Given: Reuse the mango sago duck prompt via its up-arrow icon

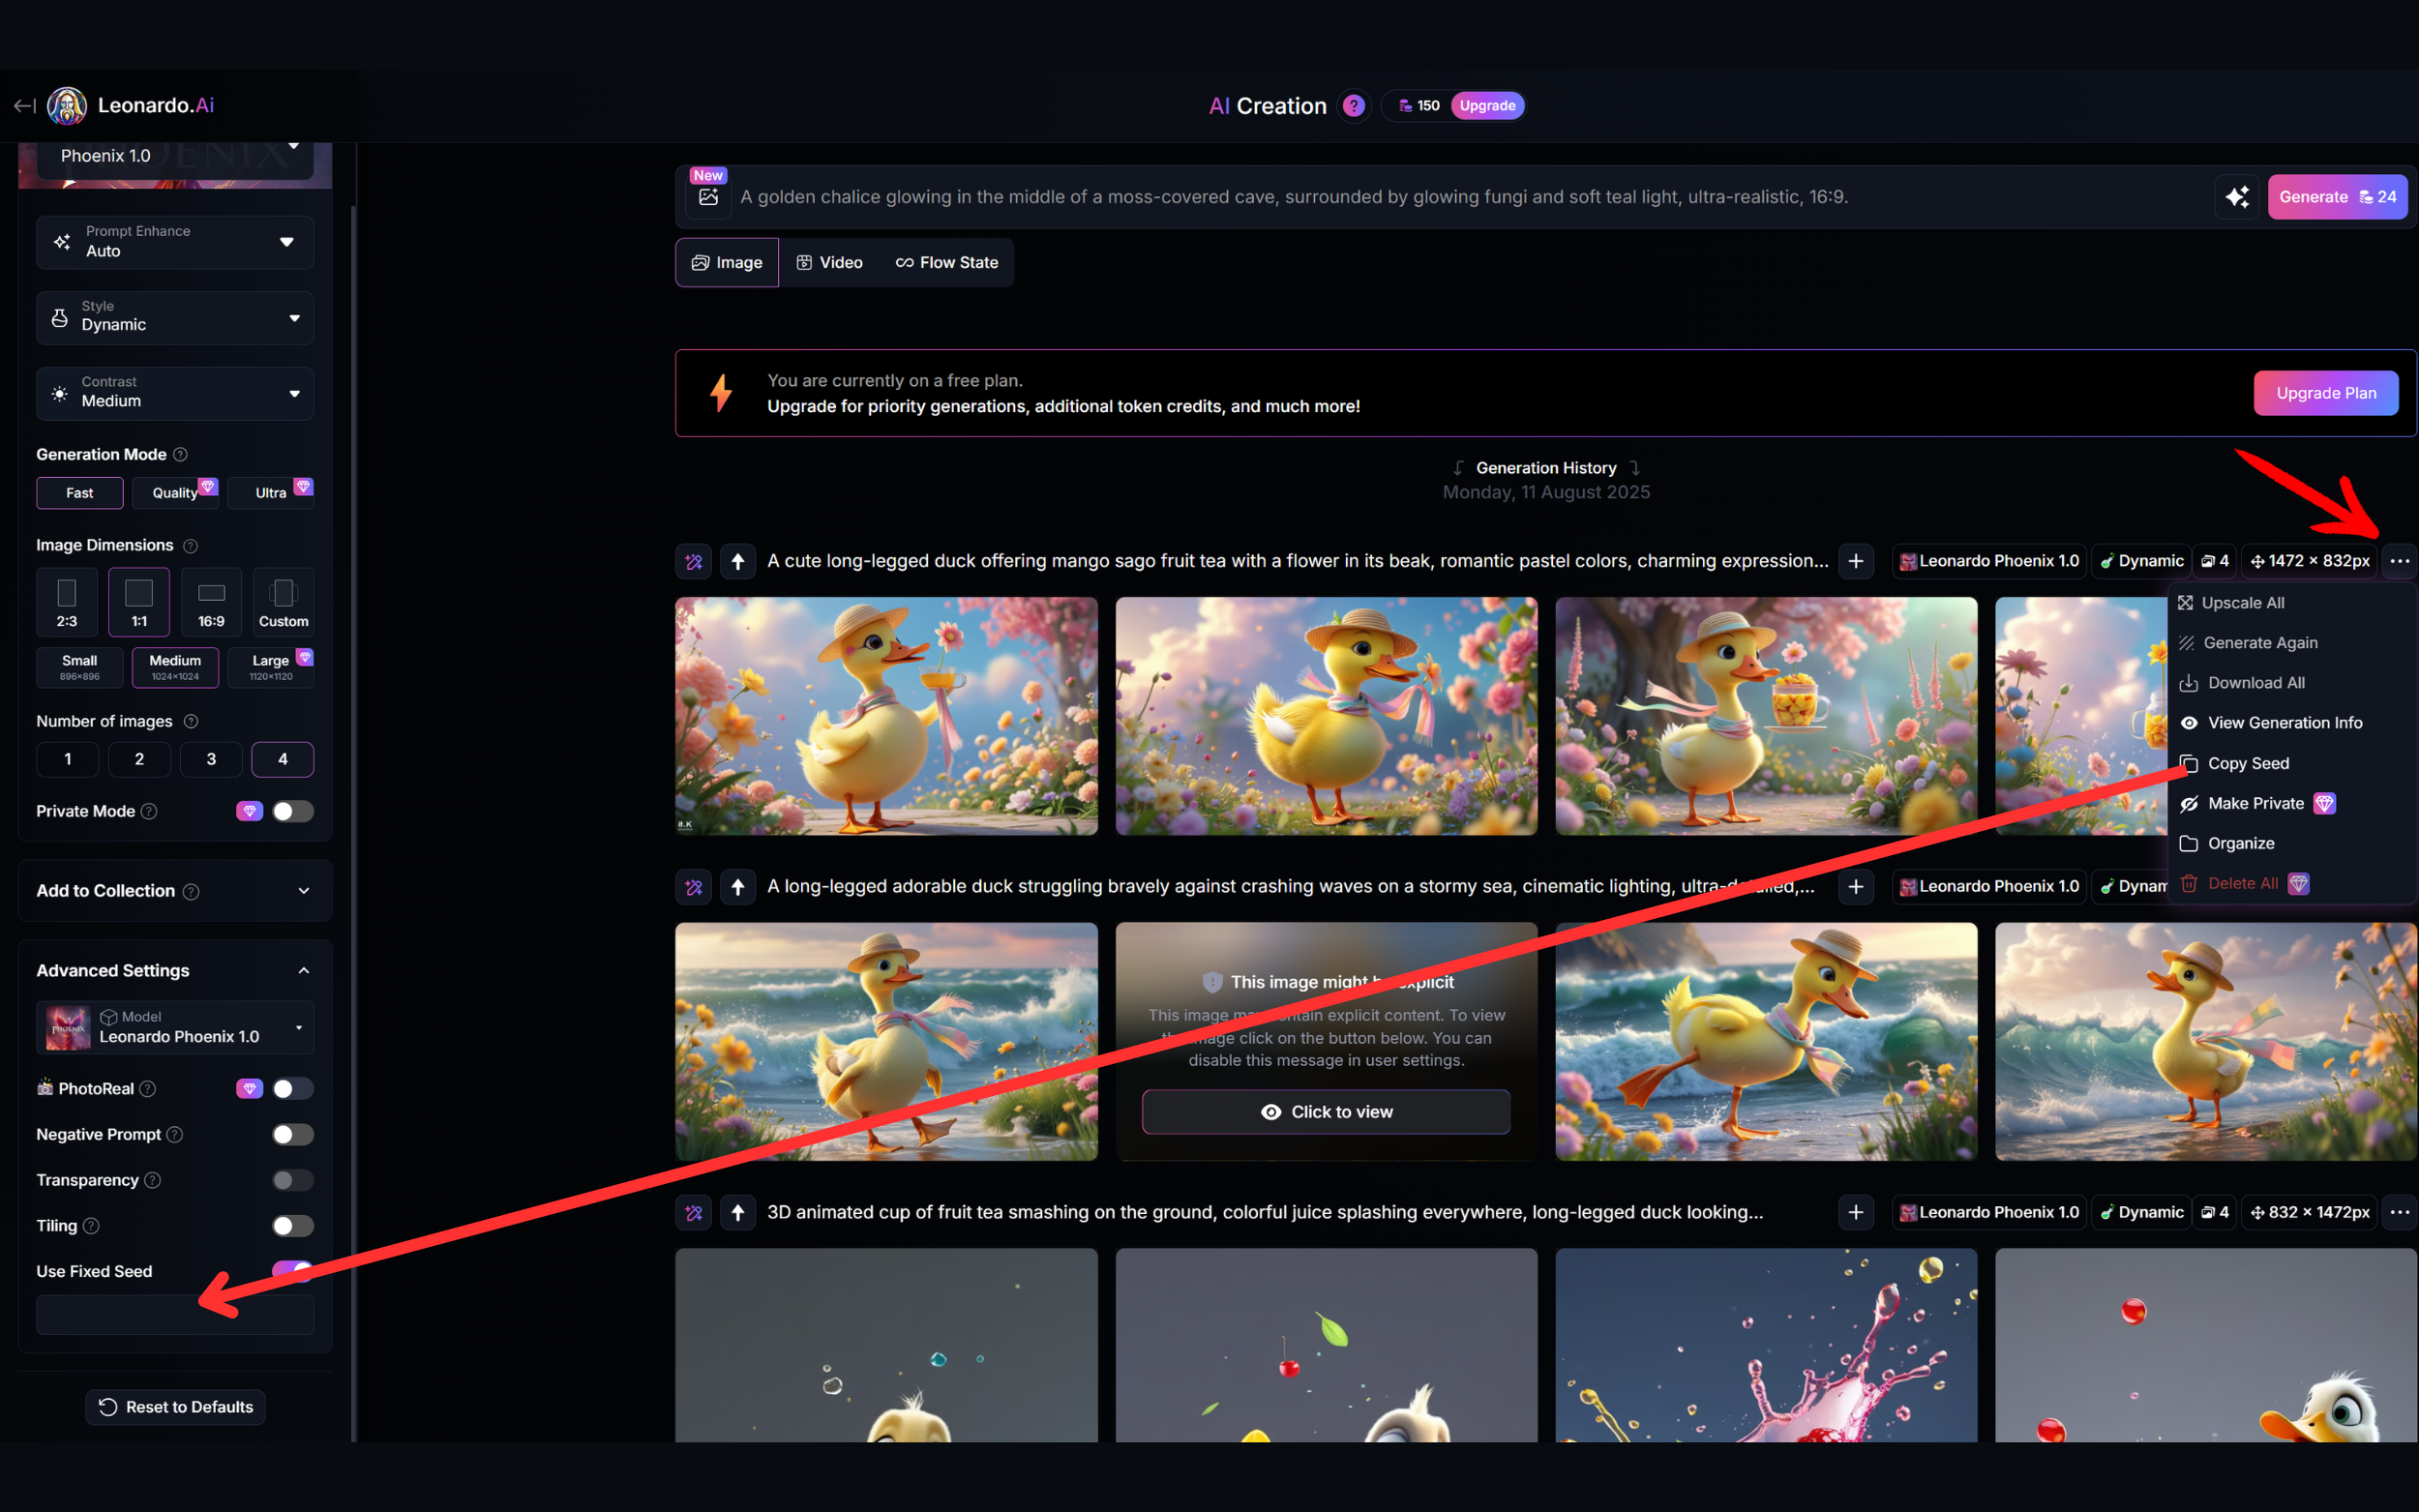Looking at the screenshot, I should tap(738, 561).
